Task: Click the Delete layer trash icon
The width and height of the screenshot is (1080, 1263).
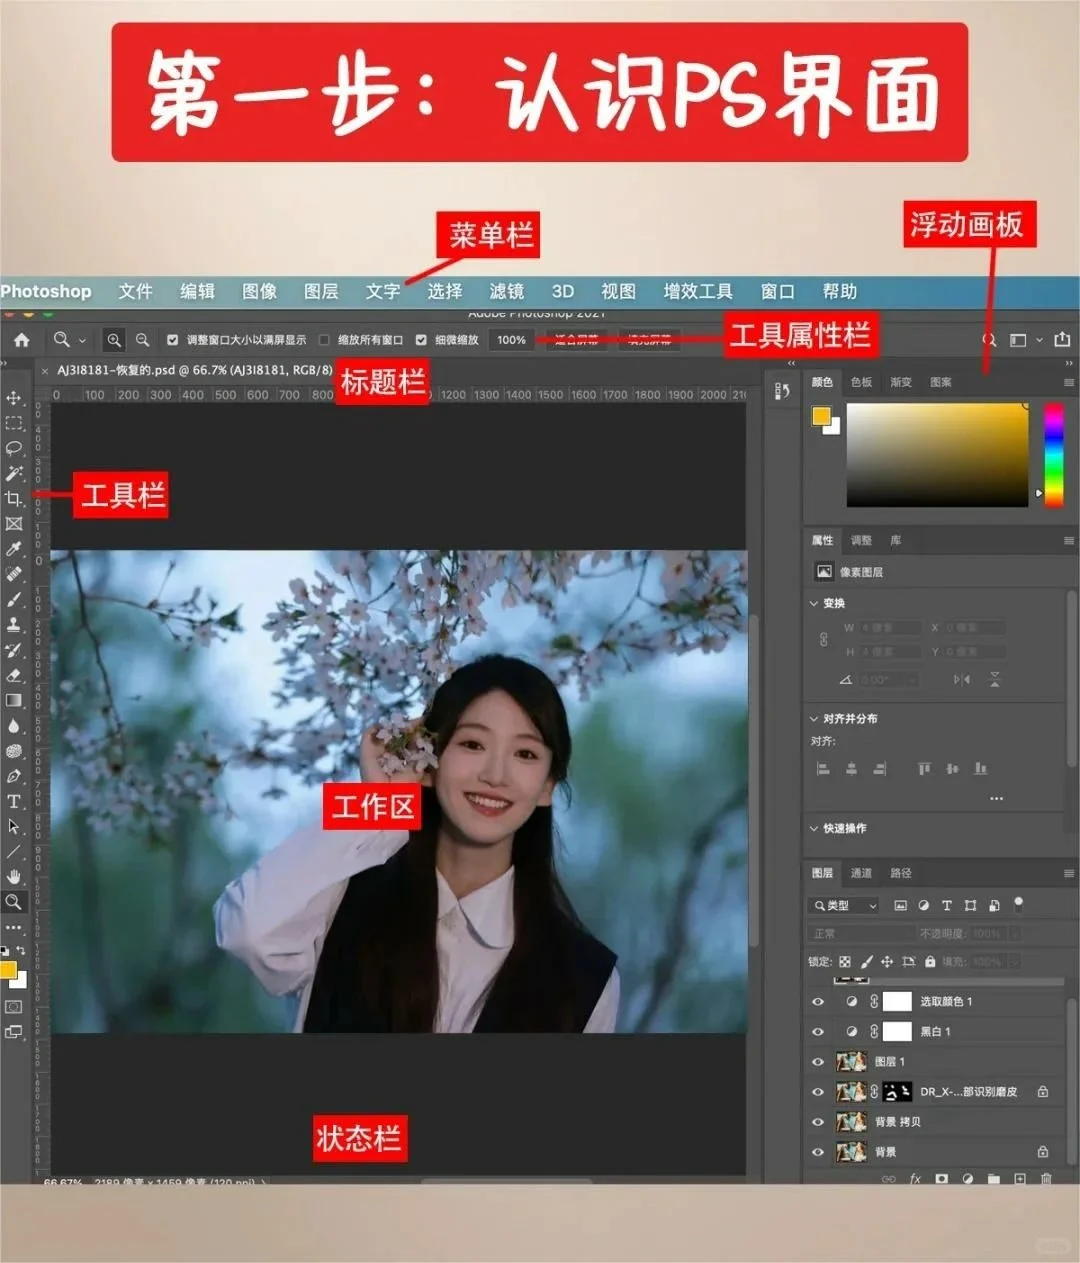Action: [x=1046, y=1179]
